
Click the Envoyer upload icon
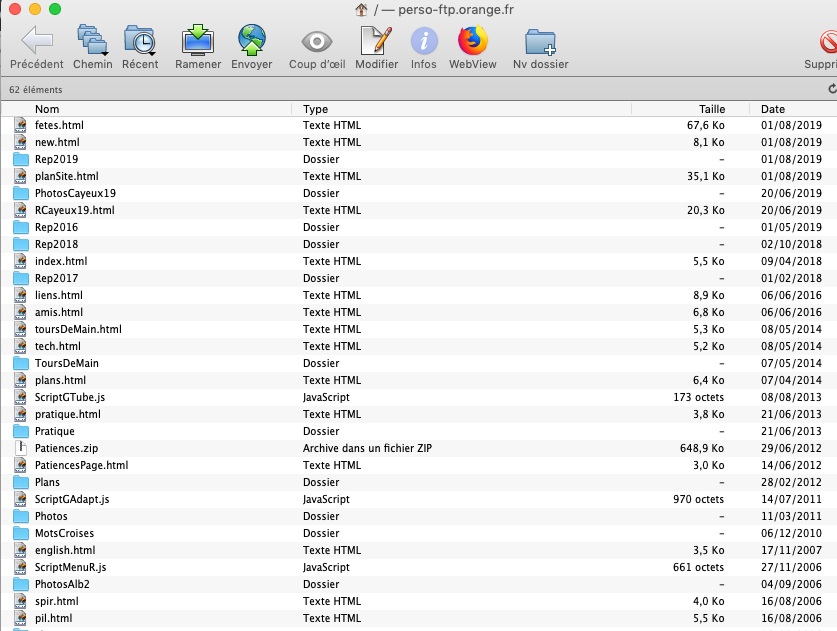pyautogui.click(x=251, y=41)
